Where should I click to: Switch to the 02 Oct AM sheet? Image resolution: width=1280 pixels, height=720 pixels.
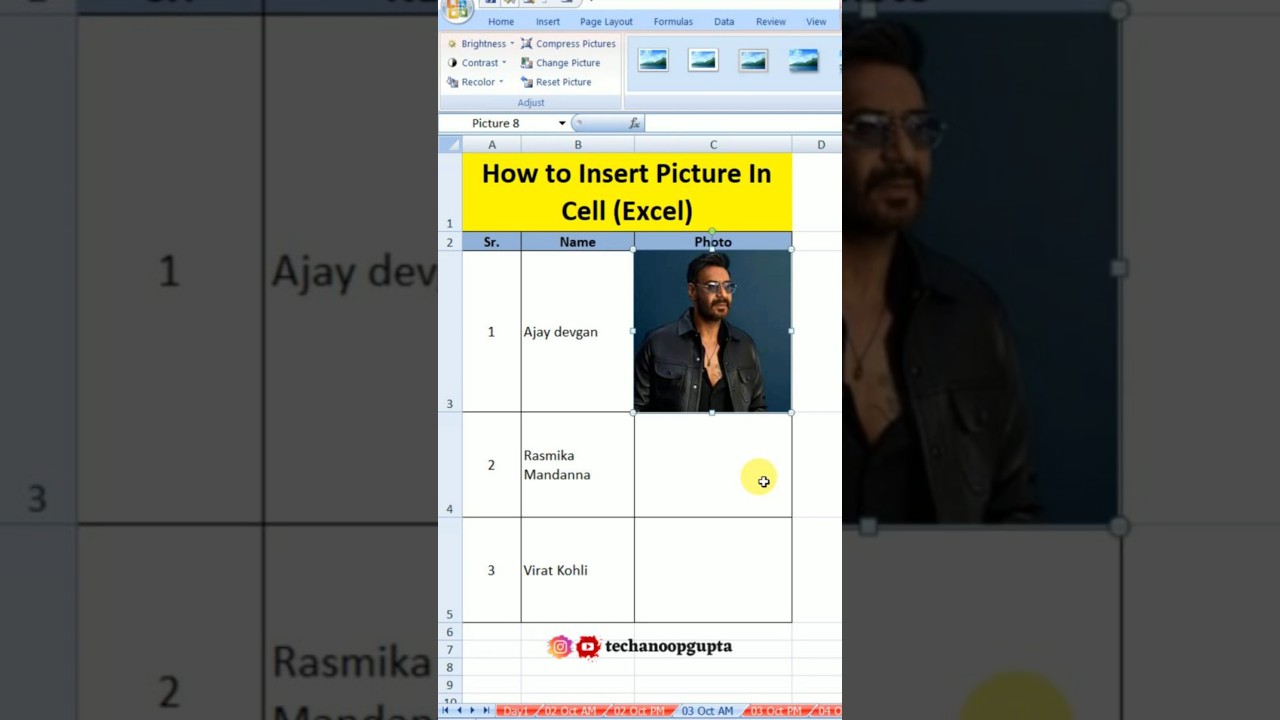click(x=570, y=711)
